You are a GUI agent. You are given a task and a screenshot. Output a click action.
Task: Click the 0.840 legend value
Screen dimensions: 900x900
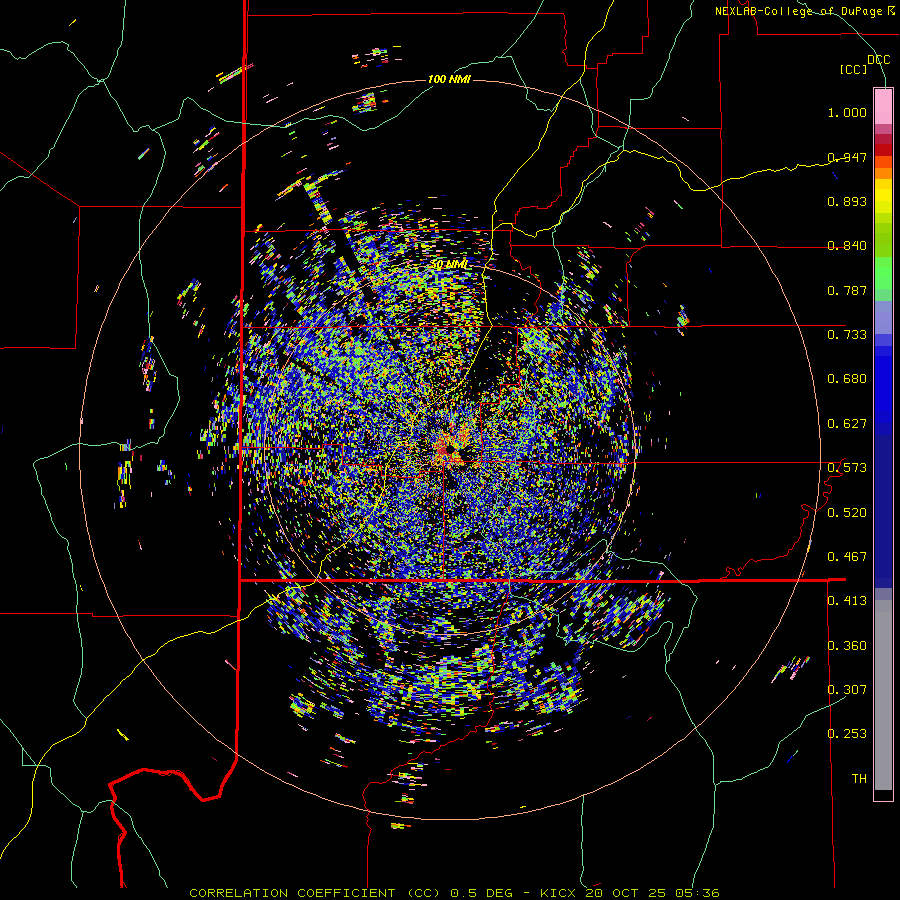847,246
